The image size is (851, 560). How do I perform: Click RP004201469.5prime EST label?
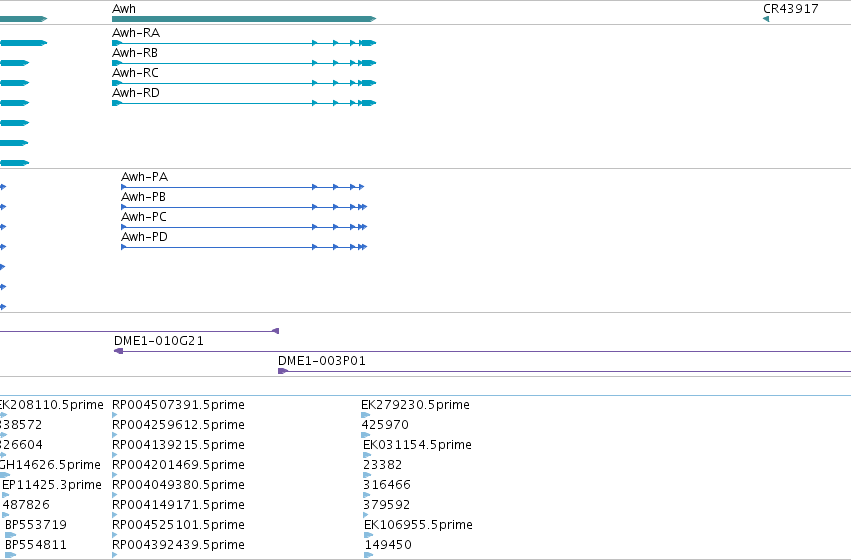click(x=178, y=465)
